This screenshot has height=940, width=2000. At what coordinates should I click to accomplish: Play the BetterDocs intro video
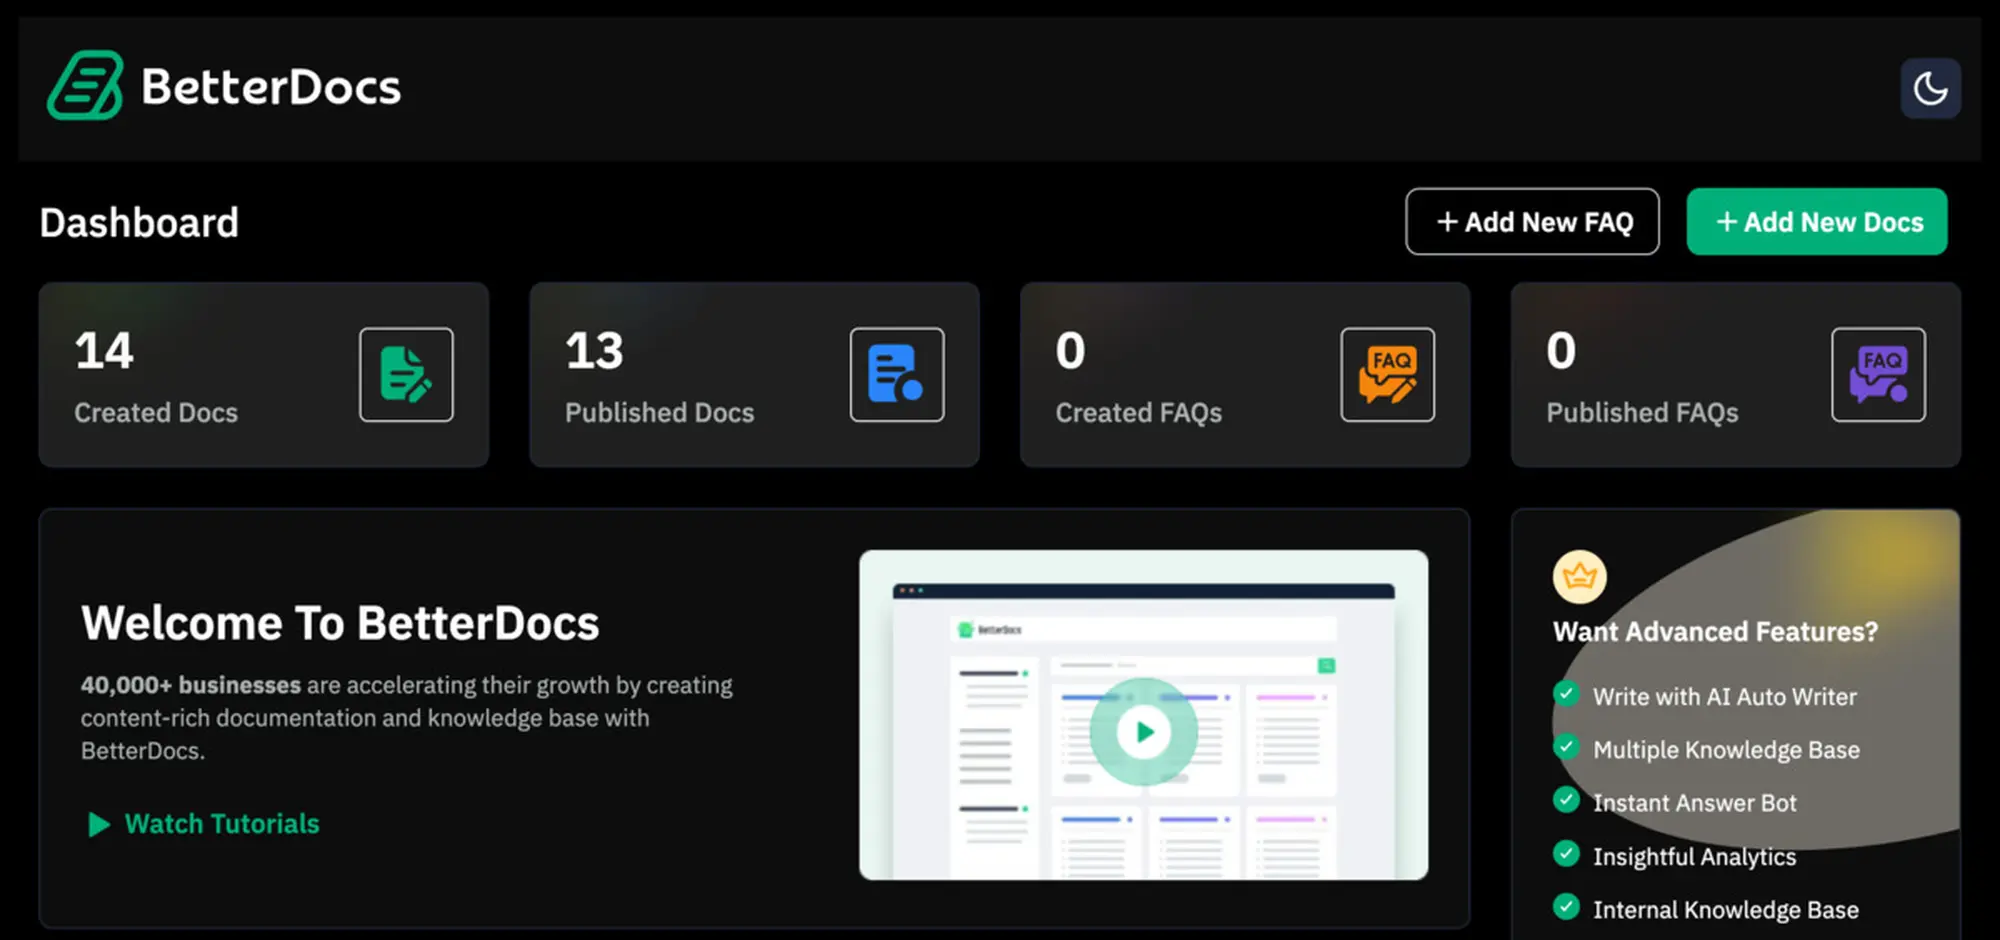[1143, 732]
